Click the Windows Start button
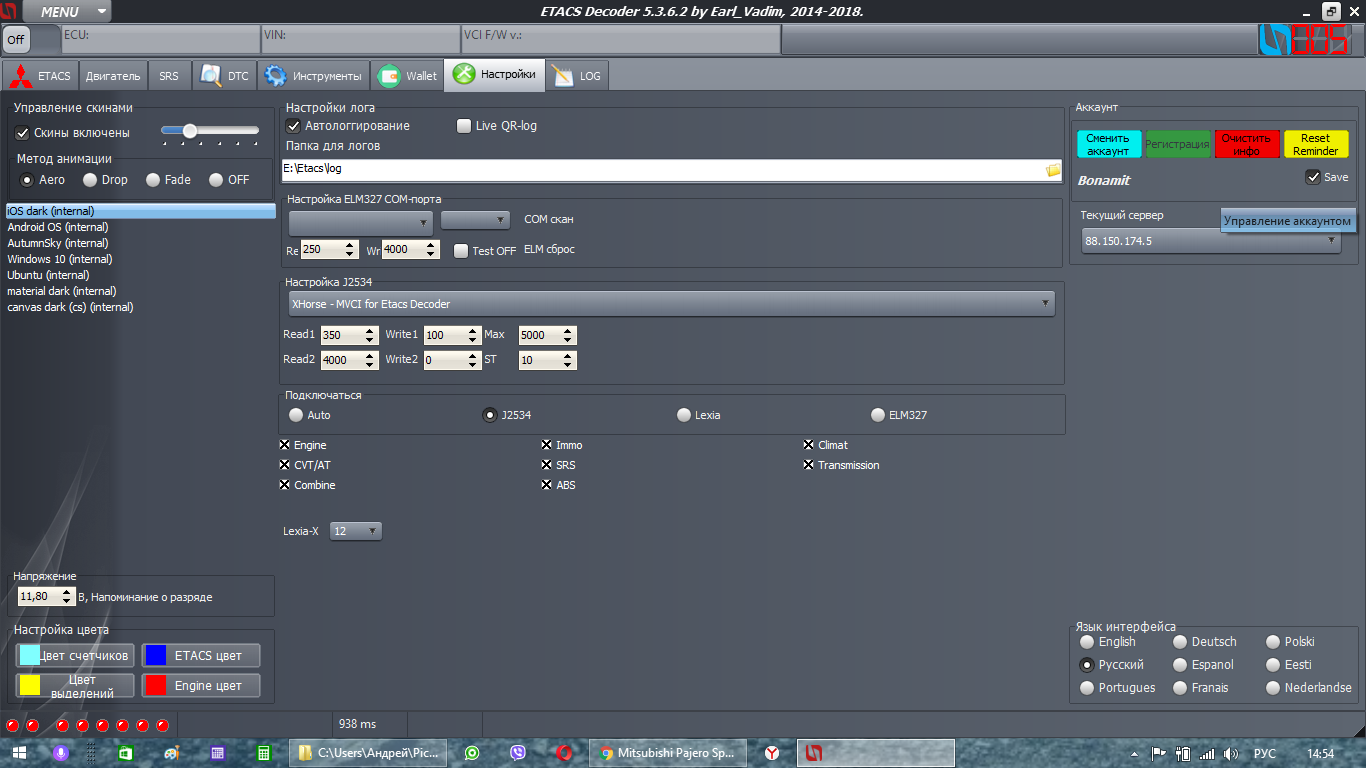This screenshot has height=768, width=1366. (x=19, y=753)
